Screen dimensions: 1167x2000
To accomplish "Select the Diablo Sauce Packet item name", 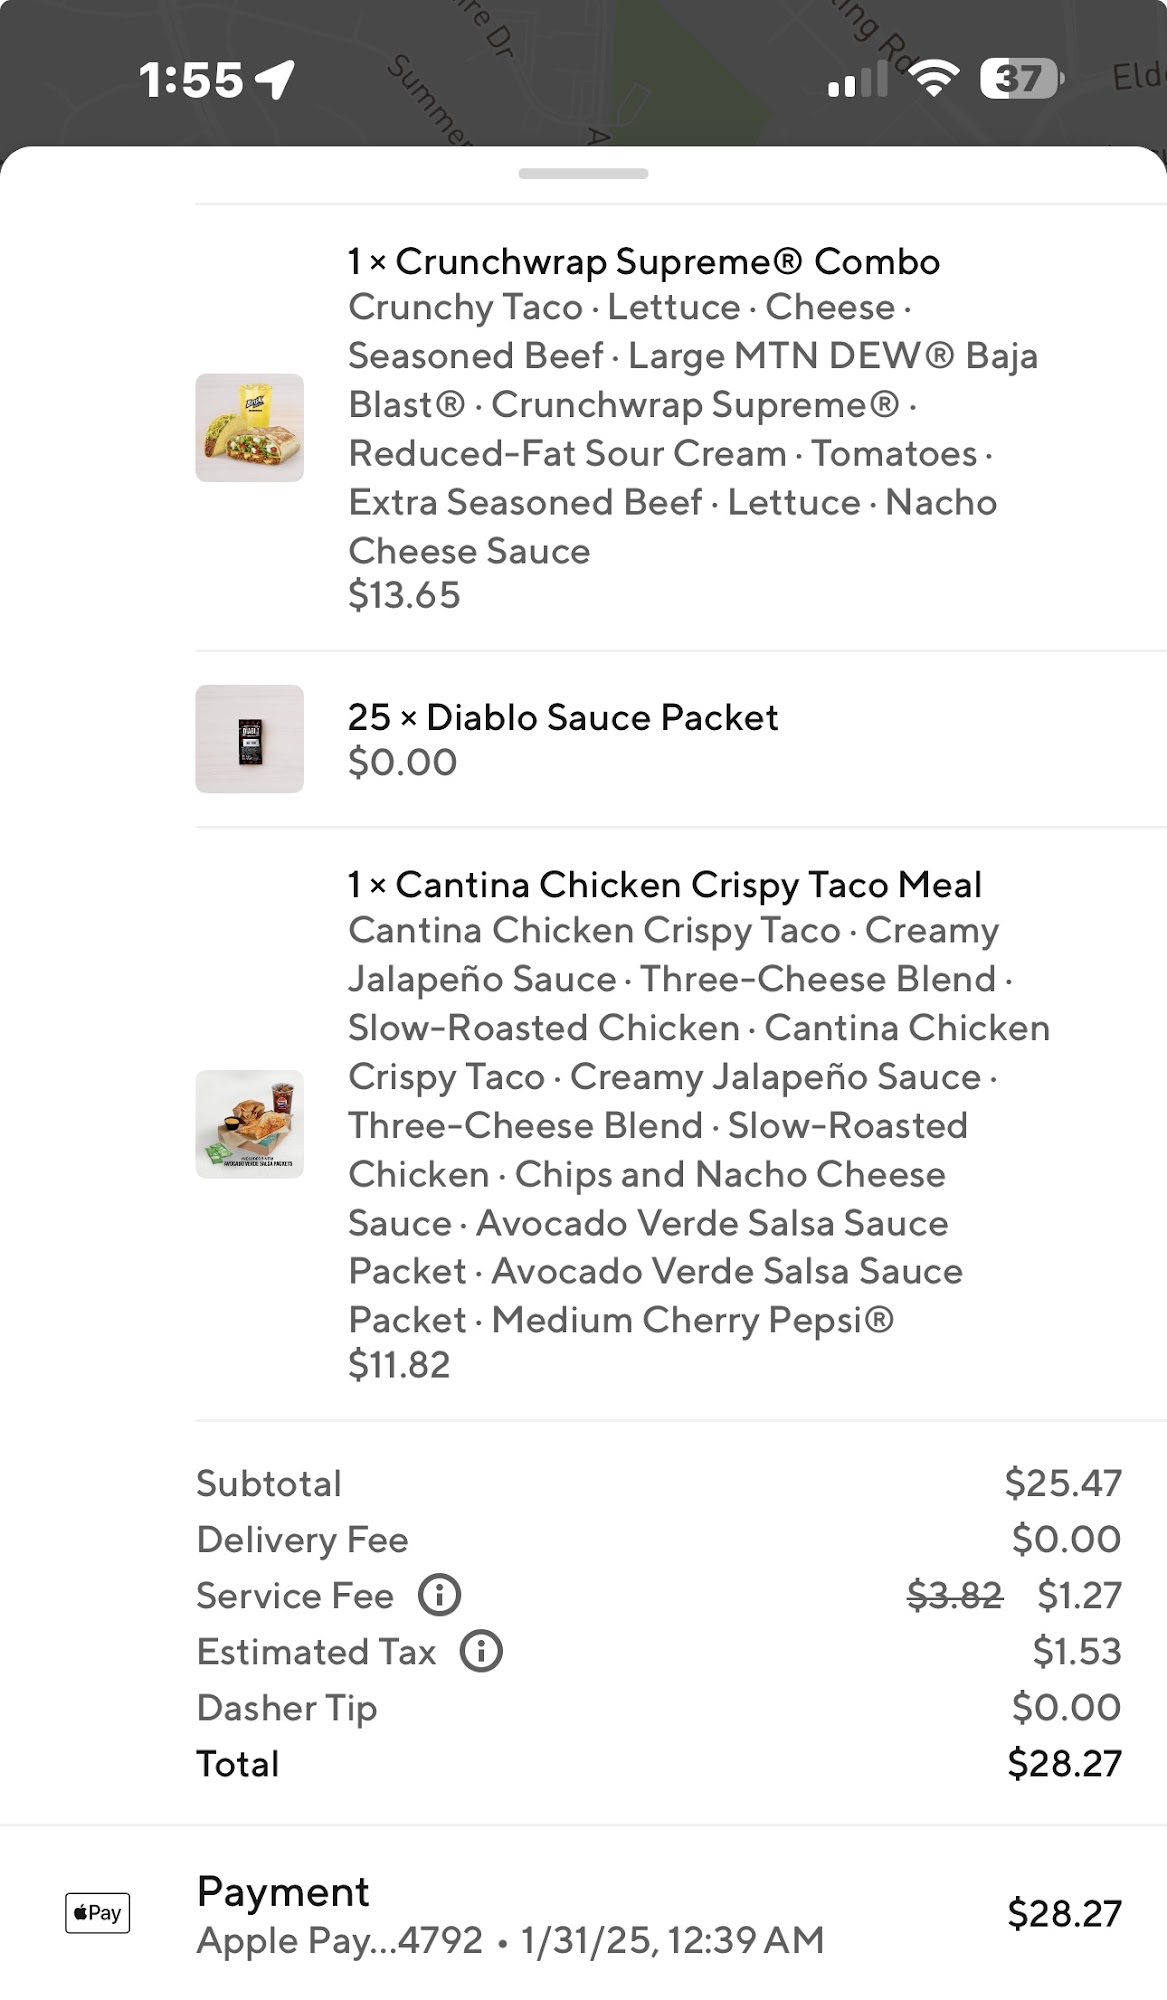I will click(562, 717).
